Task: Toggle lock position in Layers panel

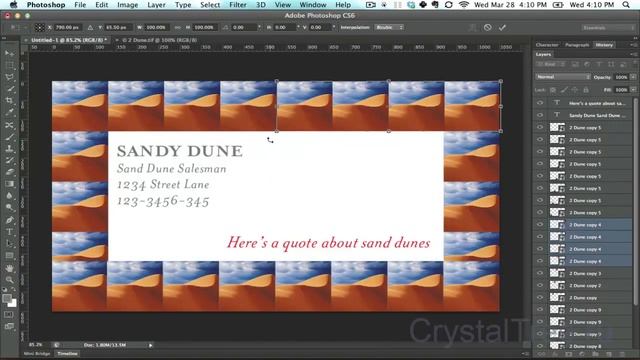Action: pos(575,90)
